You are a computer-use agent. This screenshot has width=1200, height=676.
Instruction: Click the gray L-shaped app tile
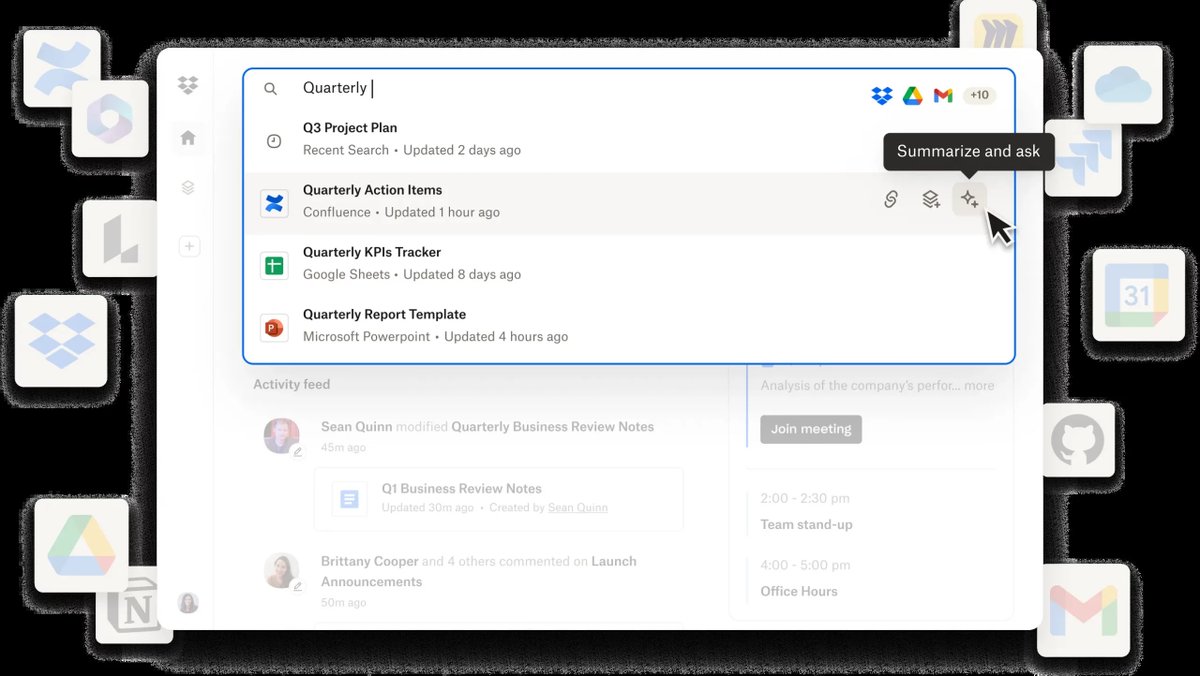coord(121,239)
